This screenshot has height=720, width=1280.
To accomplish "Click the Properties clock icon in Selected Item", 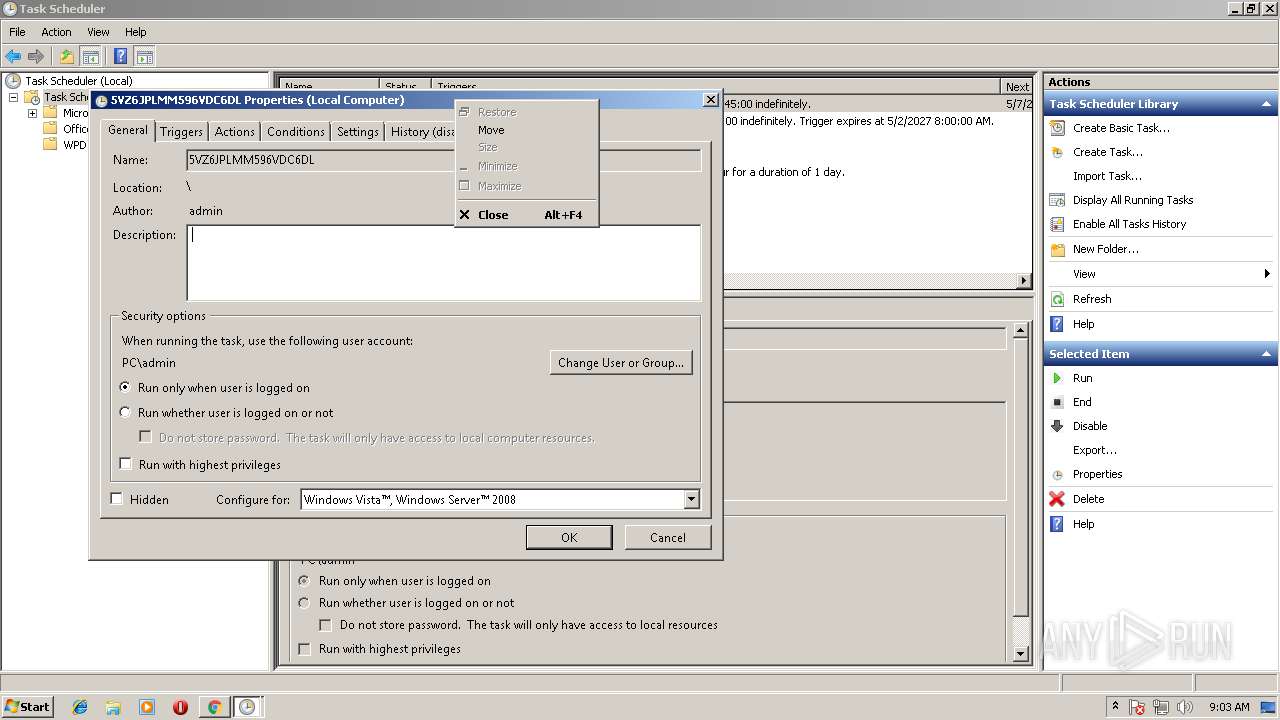I will (x=1057, y=474).
